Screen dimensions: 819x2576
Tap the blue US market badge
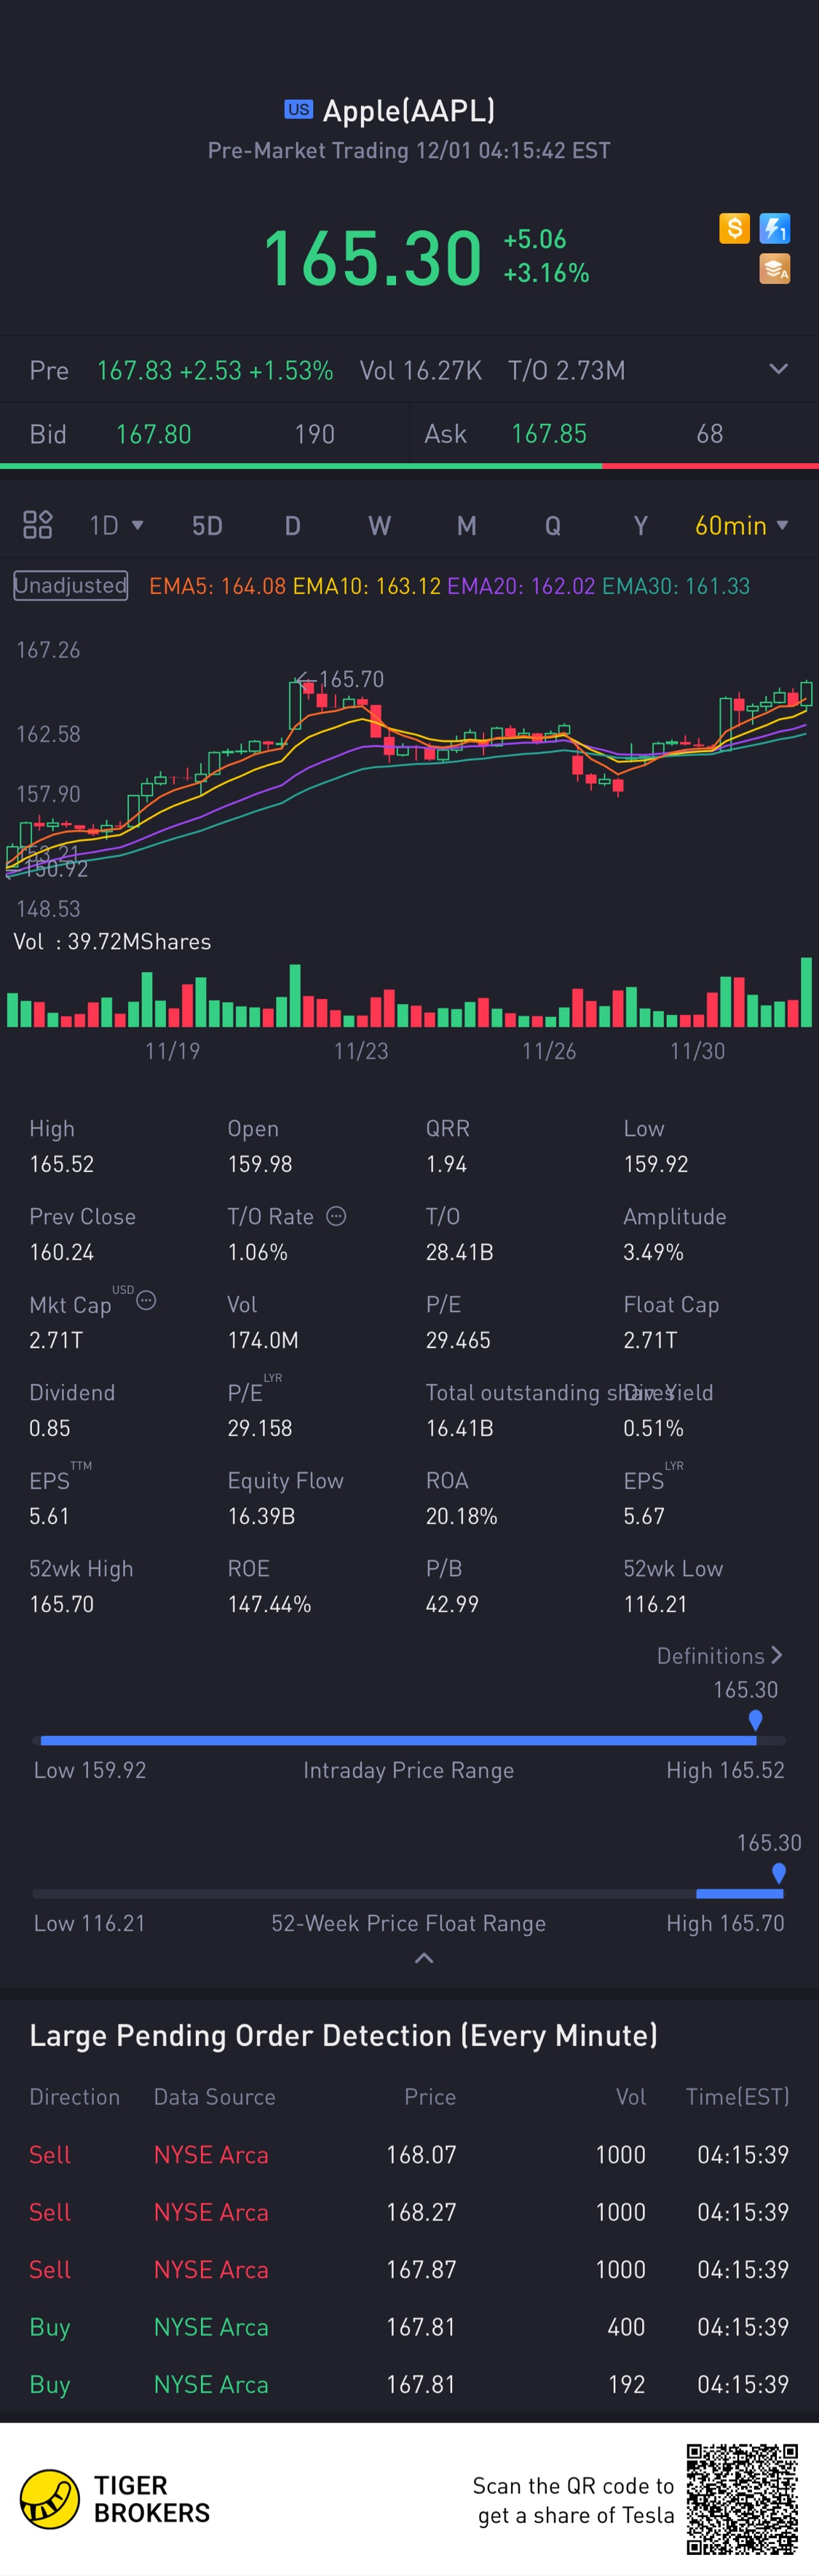(298, 109)
